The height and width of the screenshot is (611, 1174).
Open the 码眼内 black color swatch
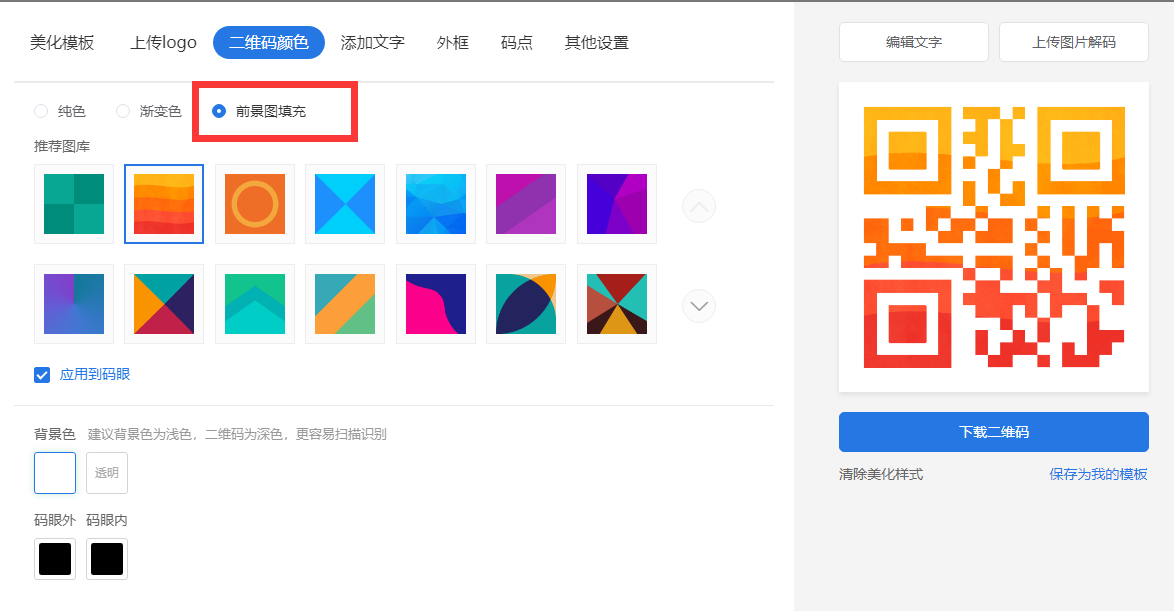[x=107, y=559]
